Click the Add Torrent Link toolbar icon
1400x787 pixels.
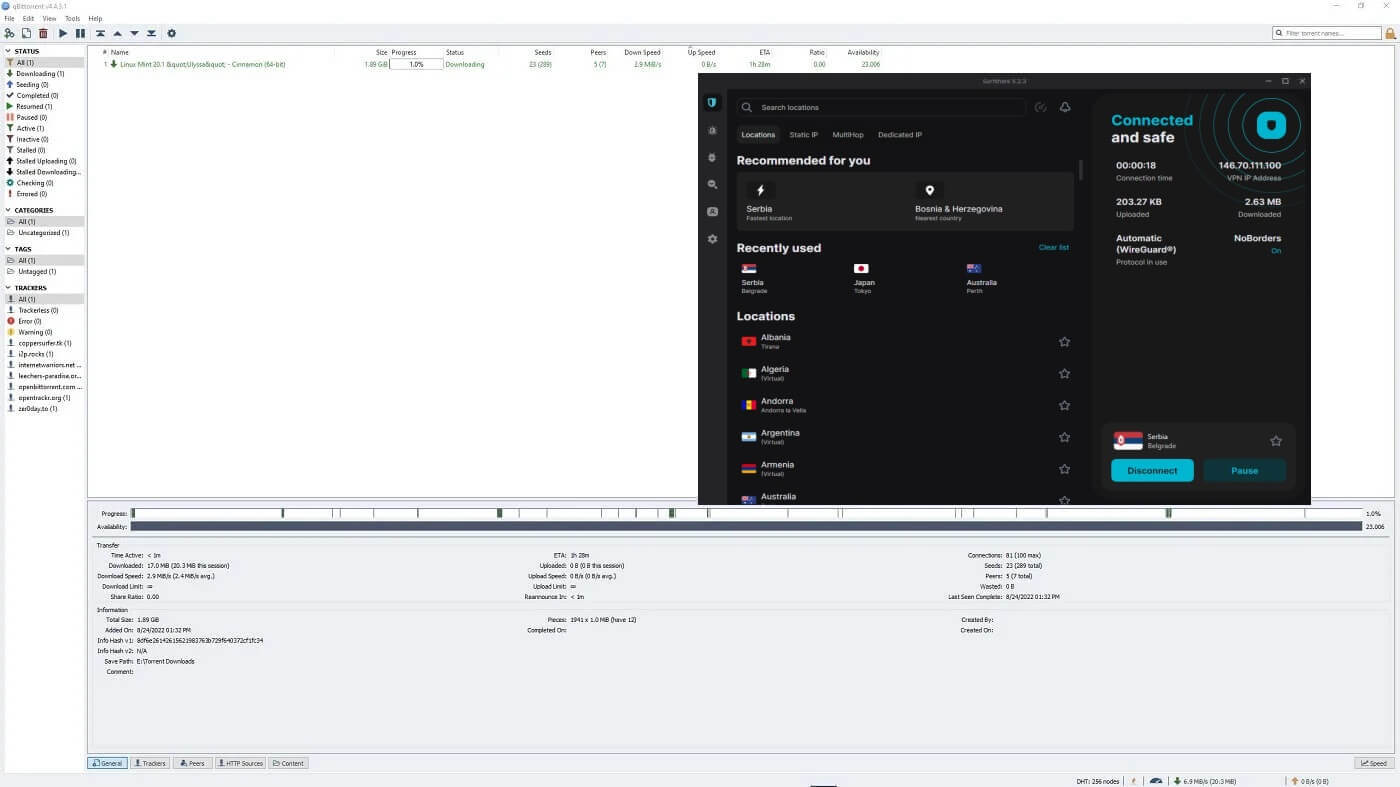(x=9, y=33)
